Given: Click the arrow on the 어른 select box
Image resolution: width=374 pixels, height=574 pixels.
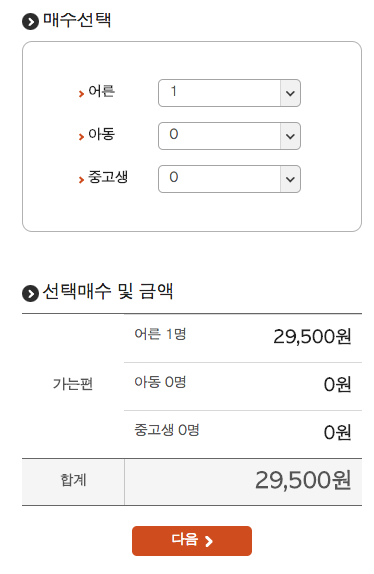Looking at the screenshot, I should click(x=291, y=93).
